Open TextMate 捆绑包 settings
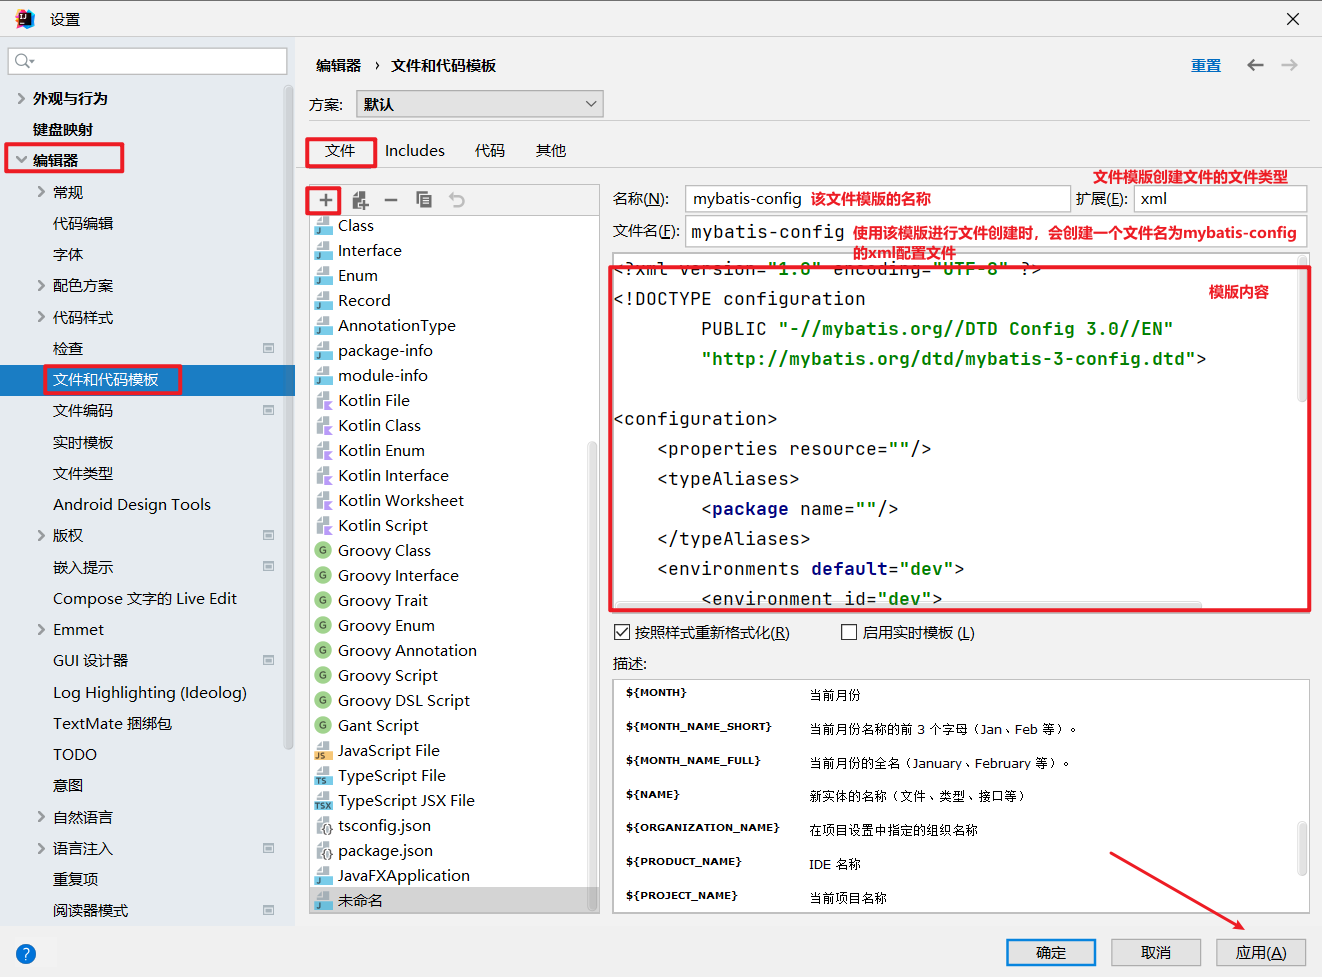 coord(112,723)
